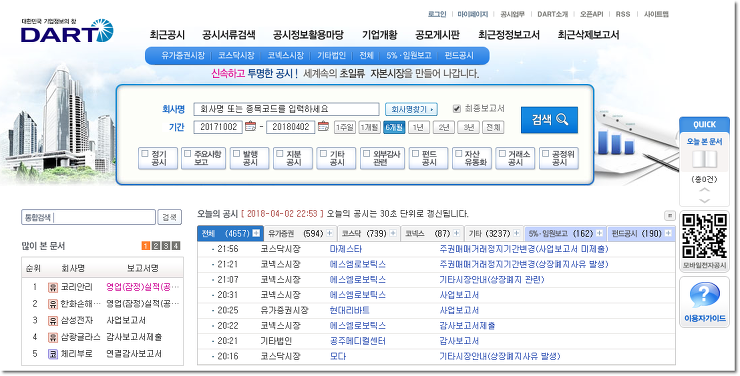Open the end date calendar picker

coord(323,126)
